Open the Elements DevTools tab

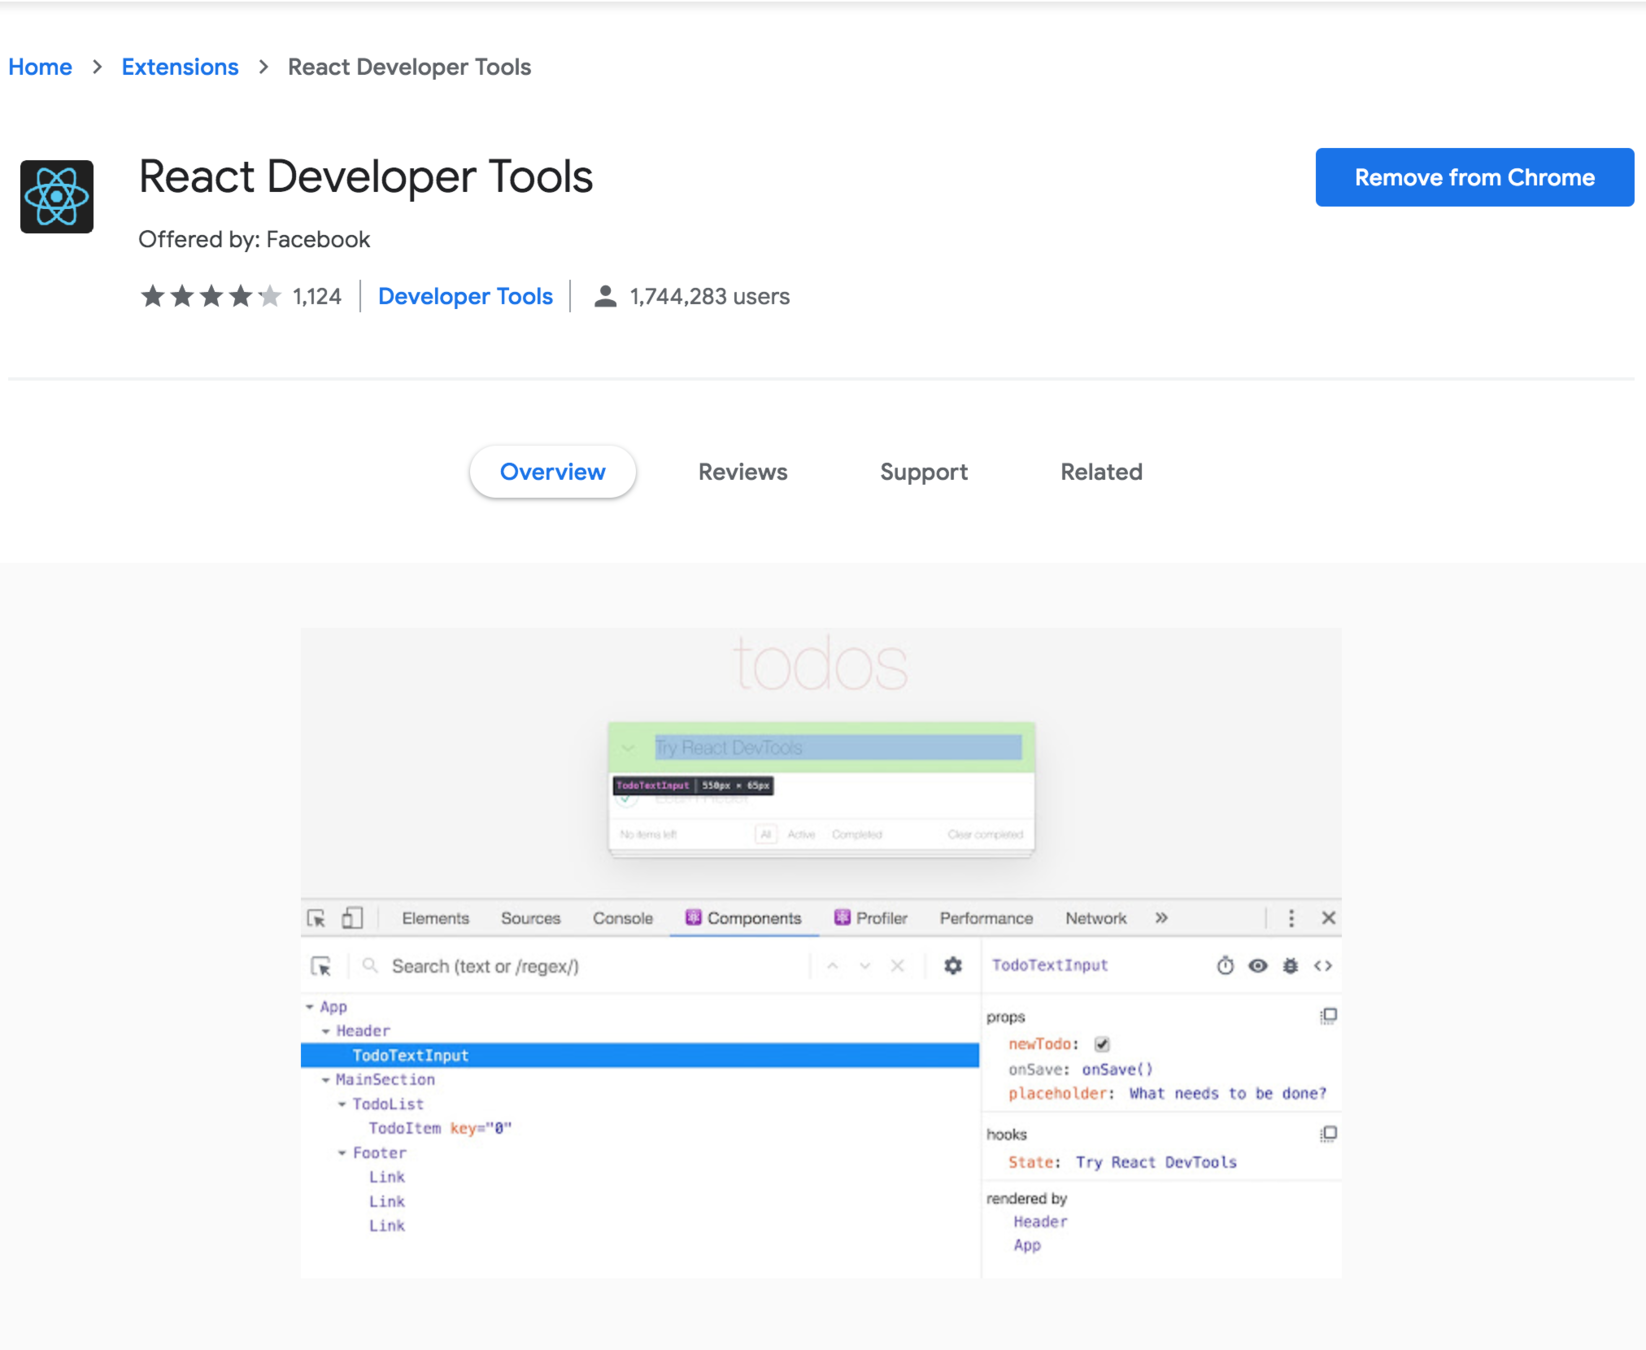435,918
